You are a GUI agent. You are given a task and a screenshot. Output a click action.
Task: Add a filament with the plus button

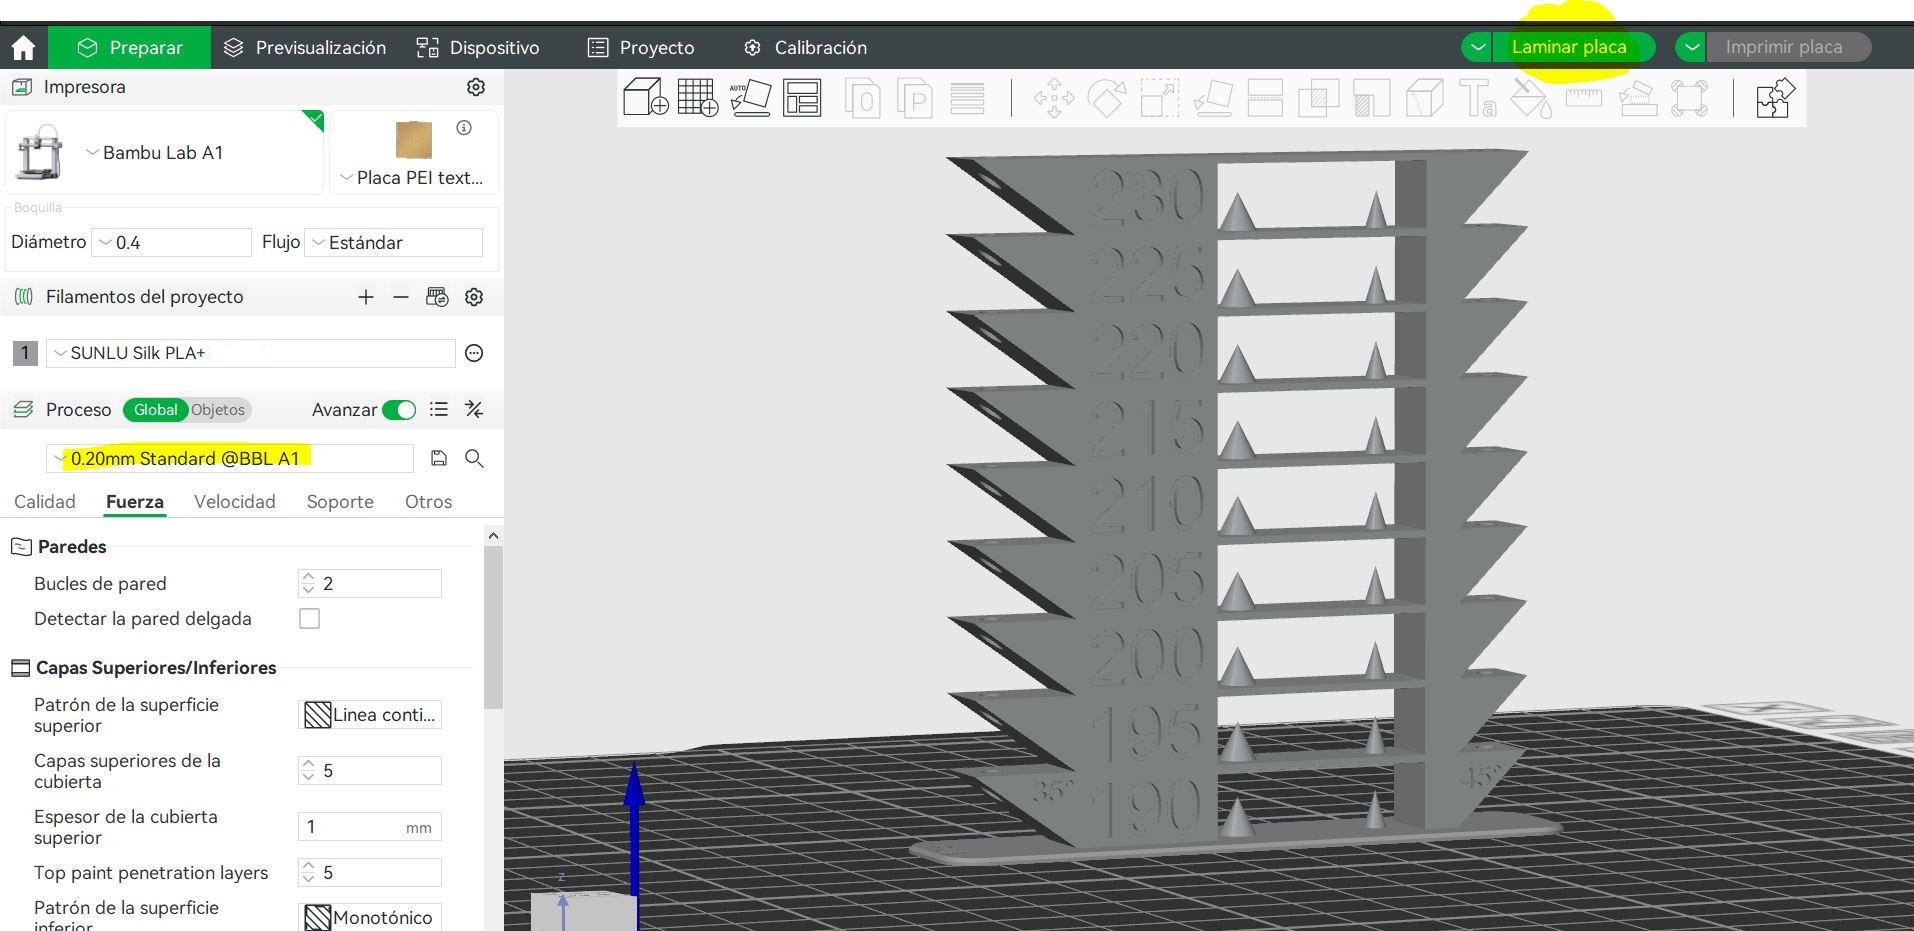(x=366, y=297)
